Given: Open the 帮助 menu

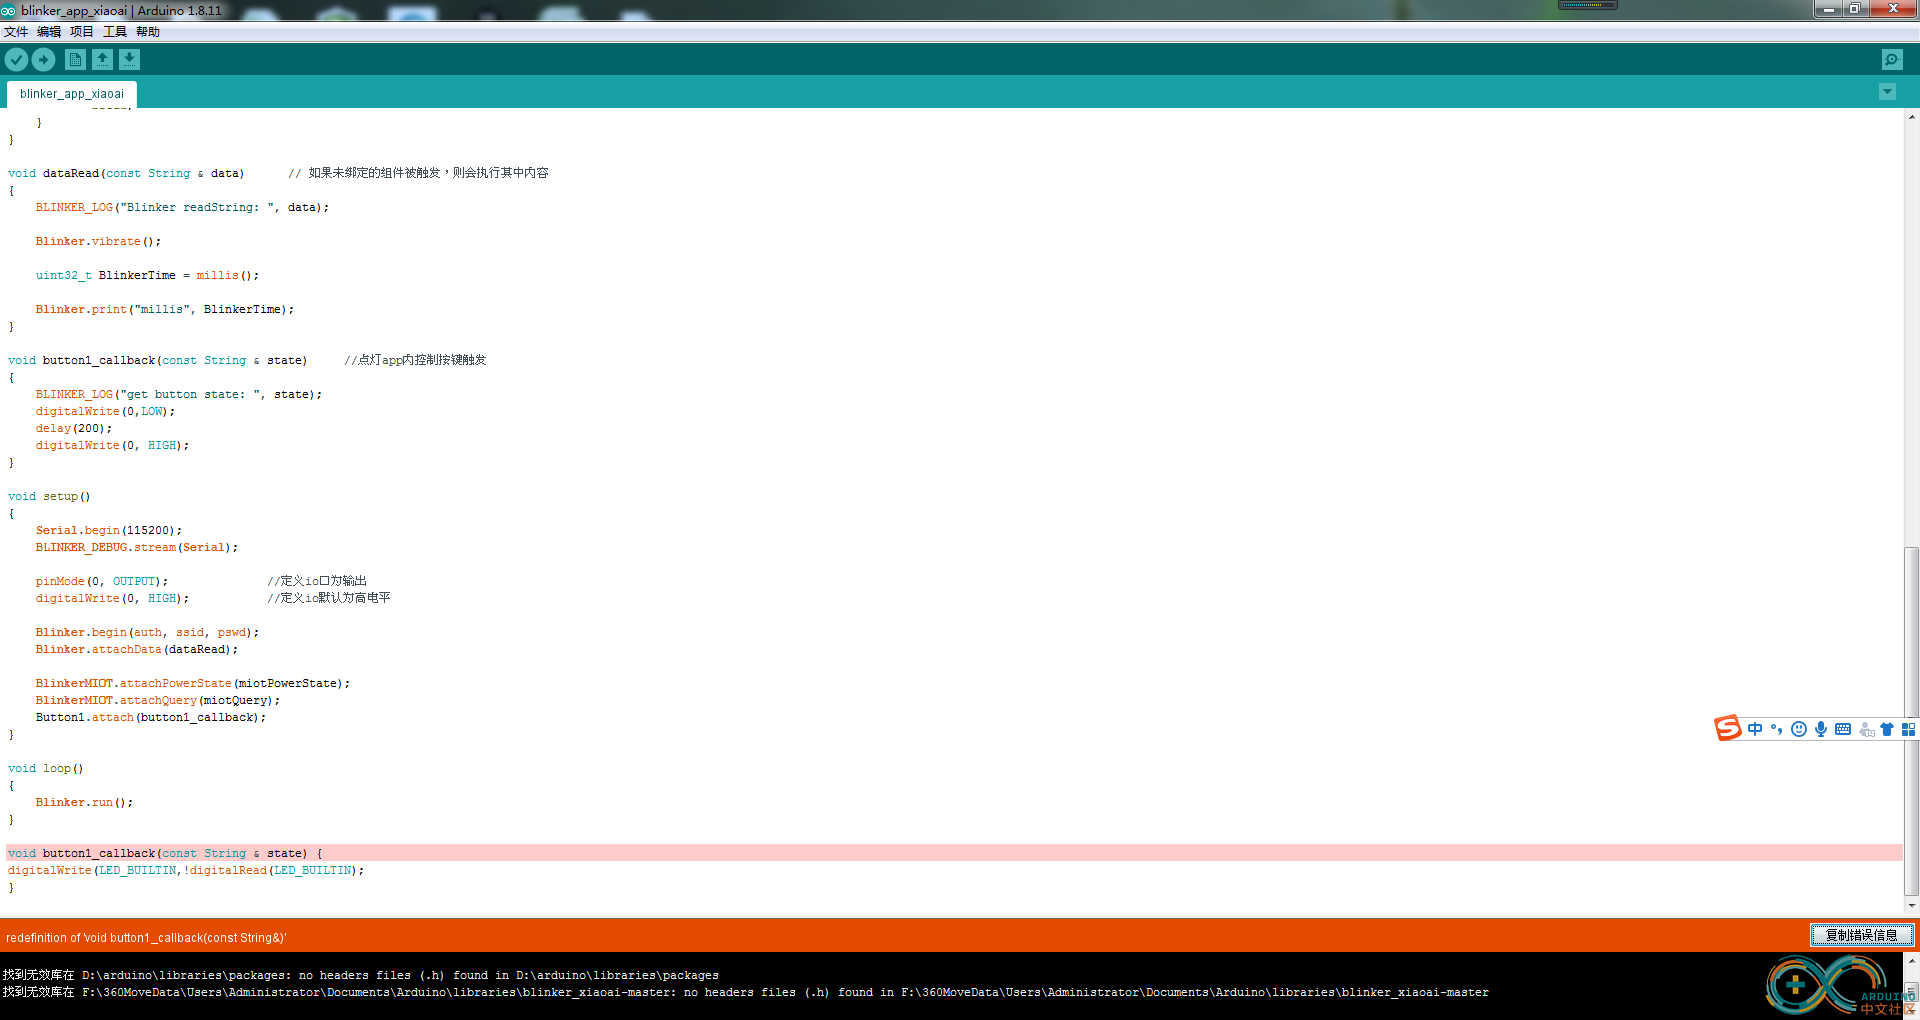Looking at the screenshot, I should [x=148, y=32].
